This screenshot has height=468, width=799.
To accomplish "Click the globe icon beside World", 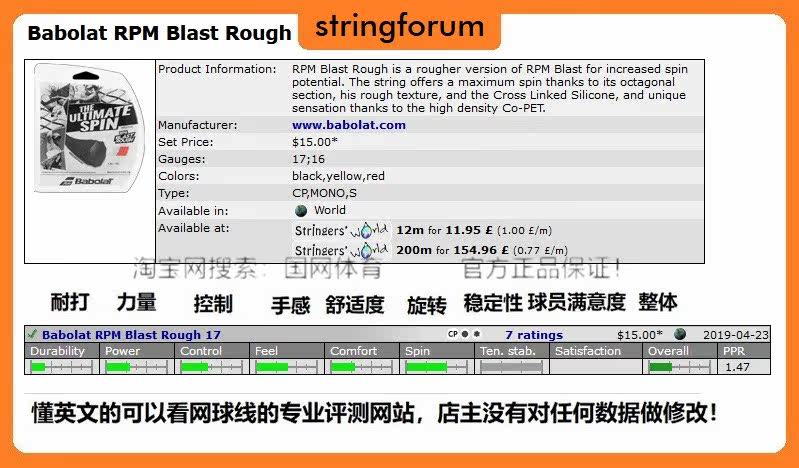I will (x=301, y=211).
